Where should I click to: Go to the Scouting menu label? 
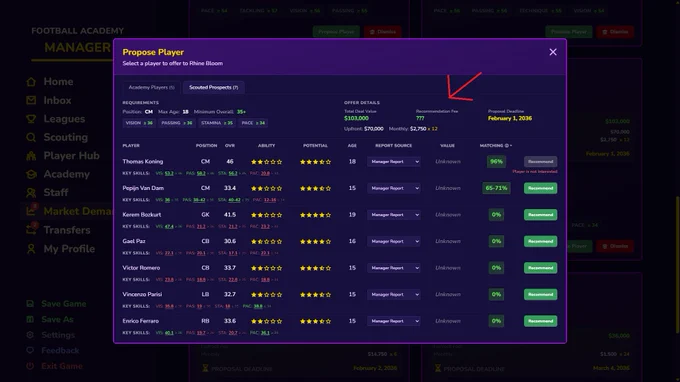(x=65, y=137)
